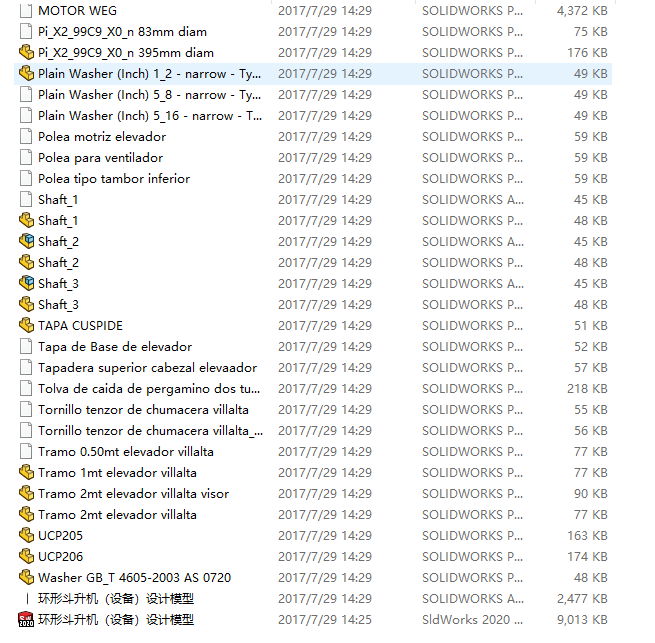This screenshot has height=643, width=655.
Task: Select file name Washer GB_T 4605-2003 AS 0720
Action: tap(135, 577)
